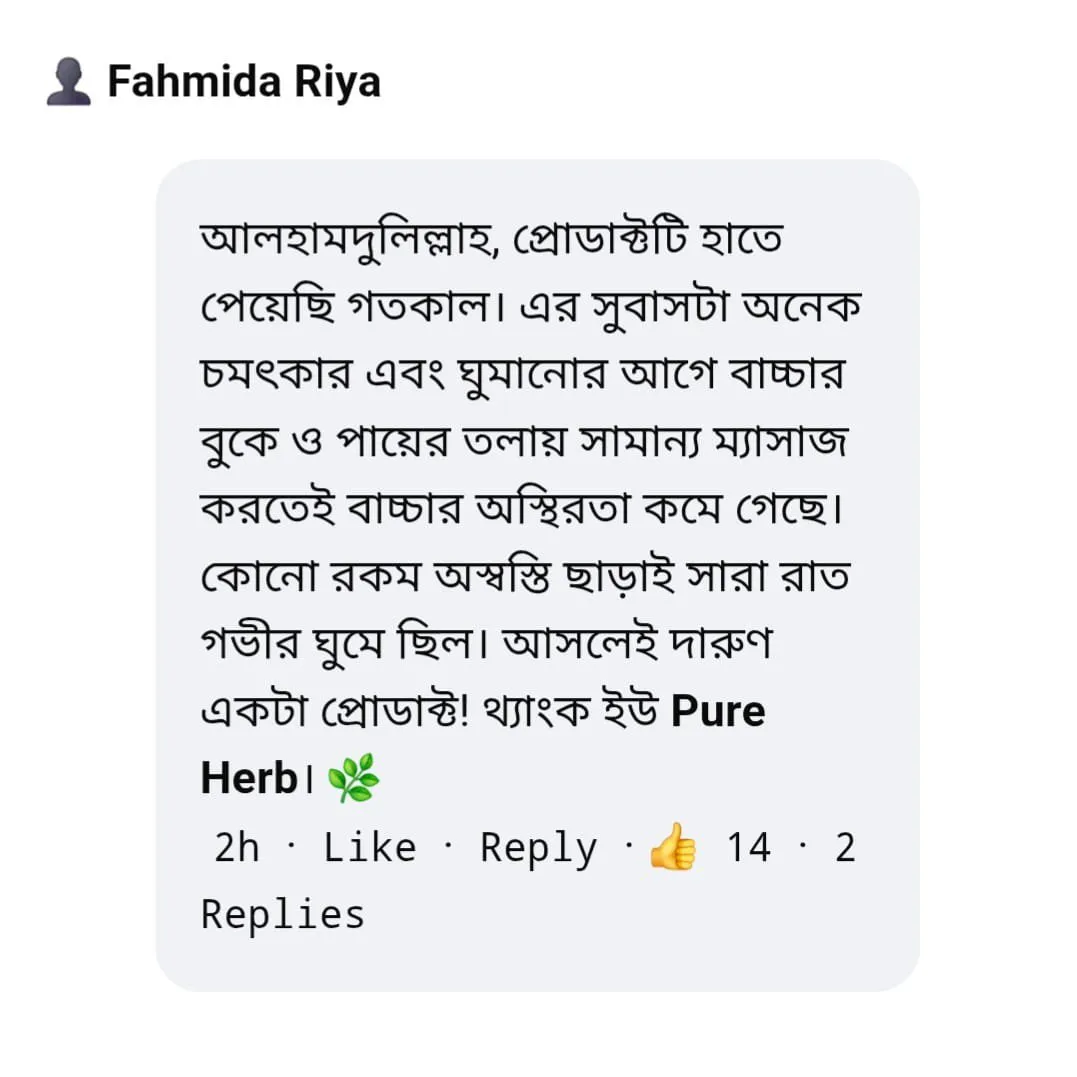
Task: Click the thumbs-up reaction emoji
Action: (672, 847)
